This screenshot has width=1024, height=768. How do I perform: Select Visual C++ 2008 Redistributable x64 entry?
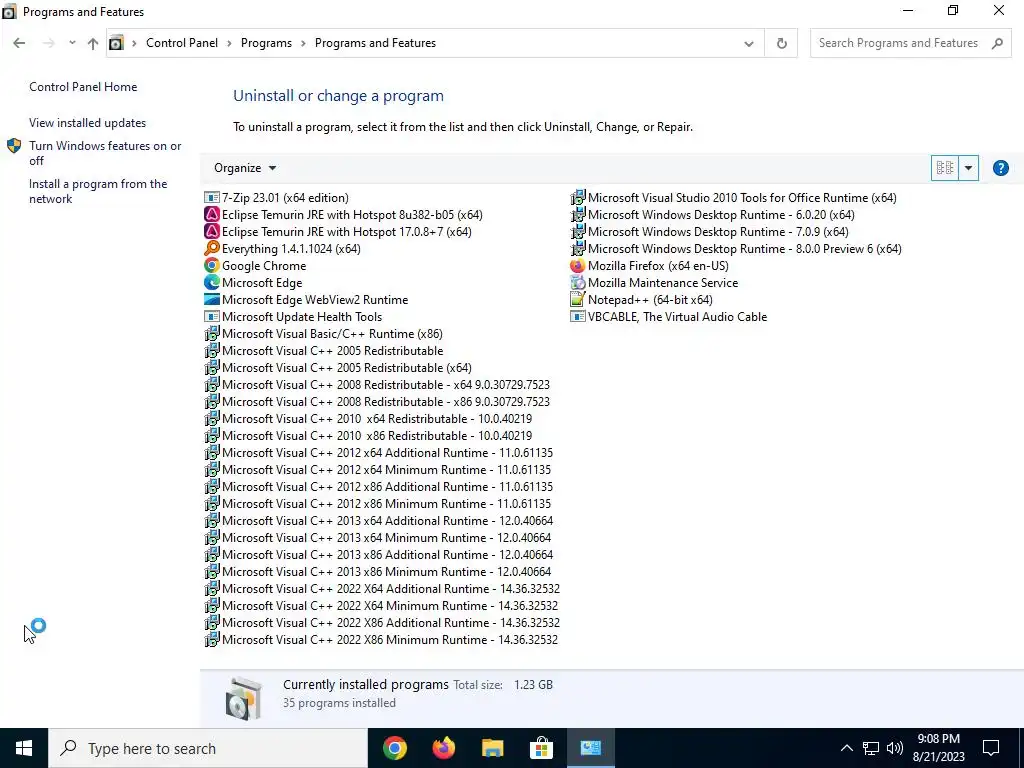(x=377, y=385)
